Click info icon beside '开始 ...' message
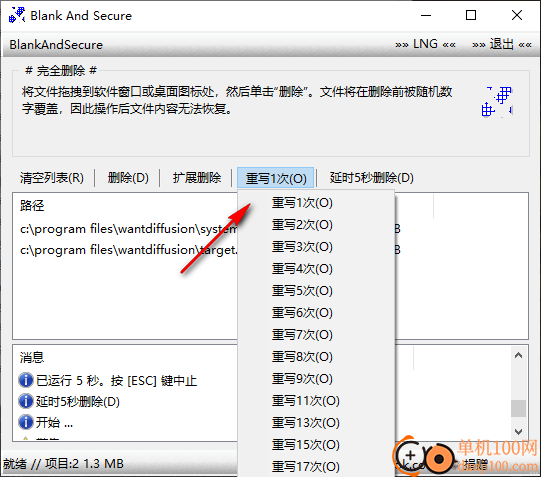 (x=26, y=422)
